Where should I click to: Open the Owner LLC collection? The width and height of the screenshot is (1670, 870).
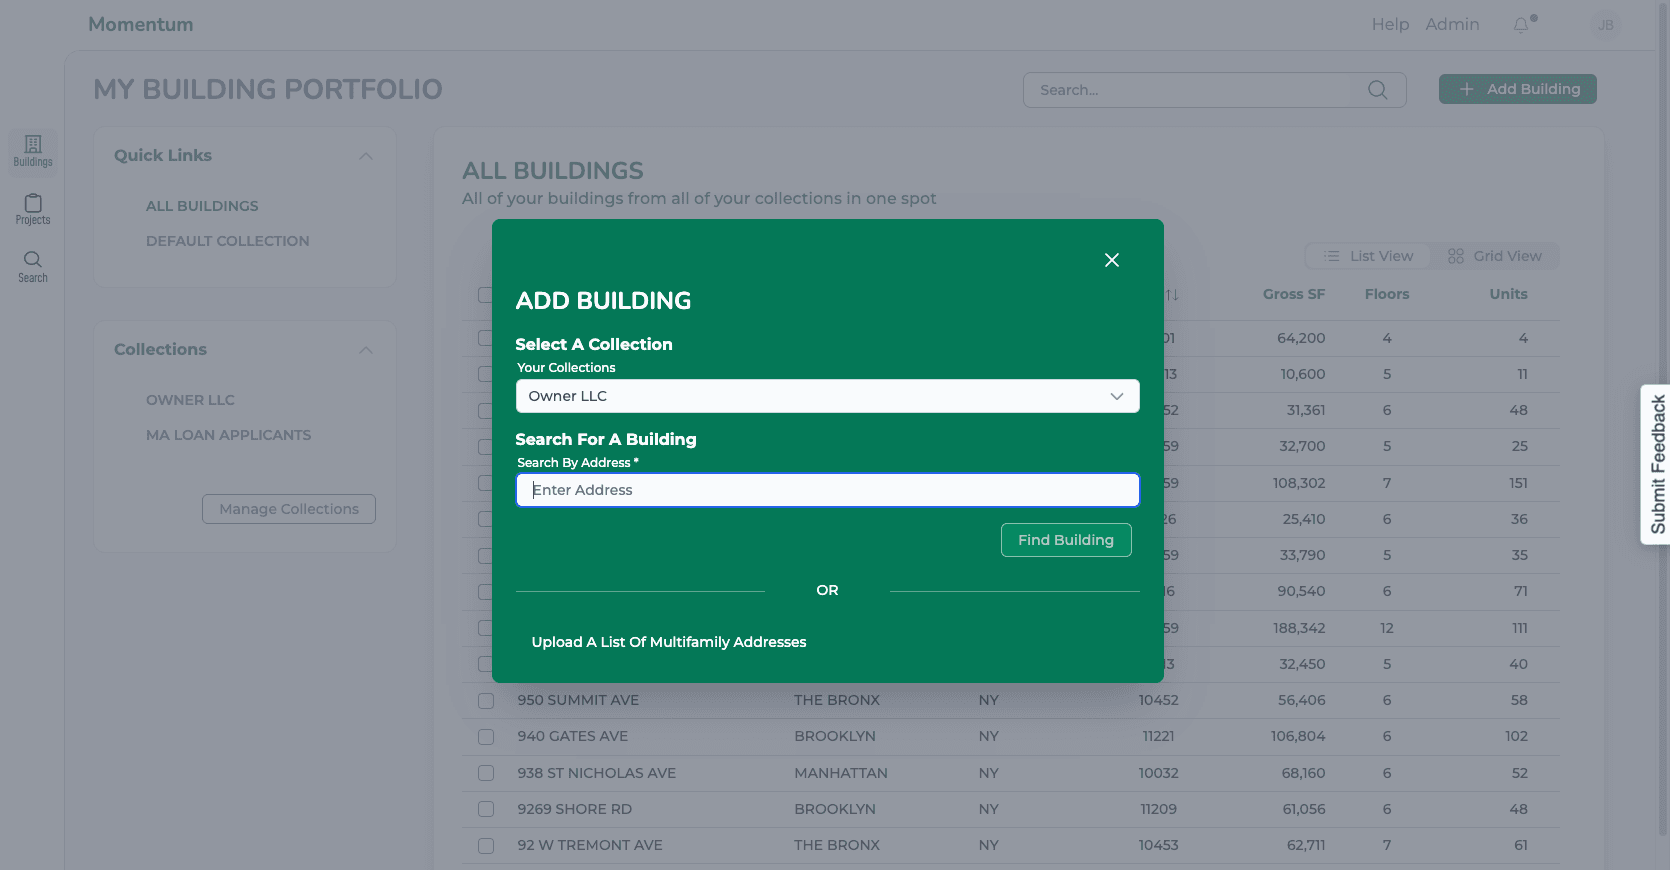pyautogui.click(x=190, y=400)
